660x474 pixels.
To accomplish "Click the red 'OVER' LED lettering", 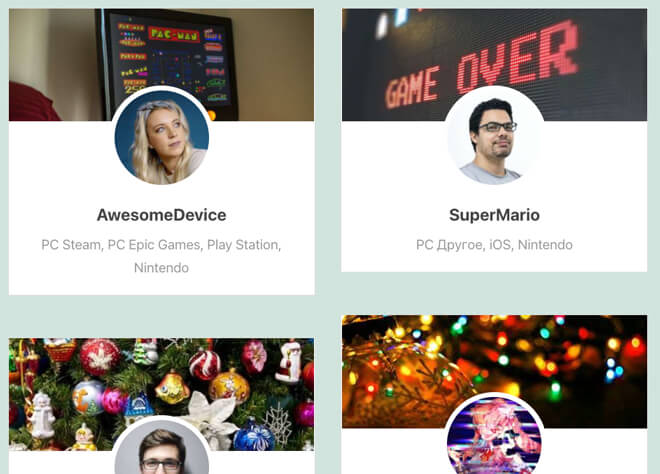I will tap(518, 57).
